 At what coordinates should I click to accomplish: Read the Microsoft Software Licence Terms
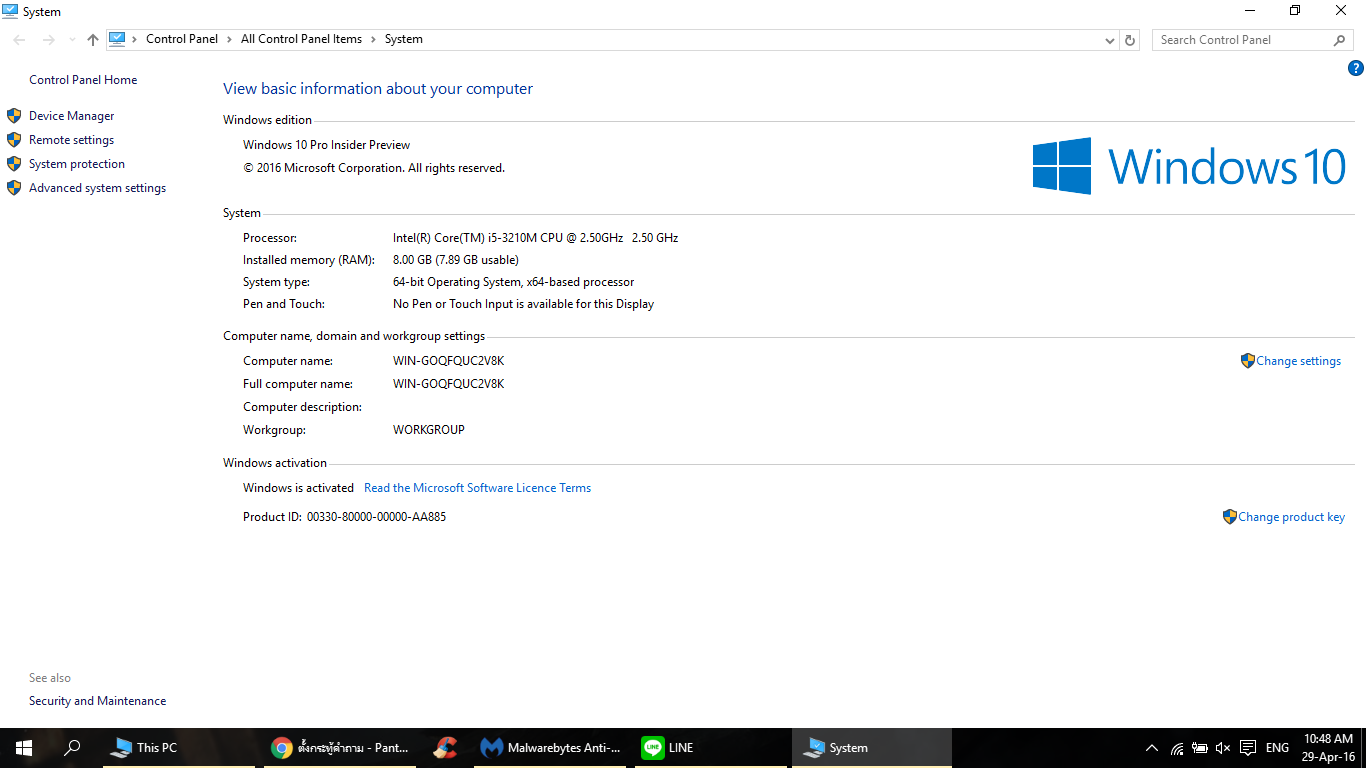coord(478,488)
